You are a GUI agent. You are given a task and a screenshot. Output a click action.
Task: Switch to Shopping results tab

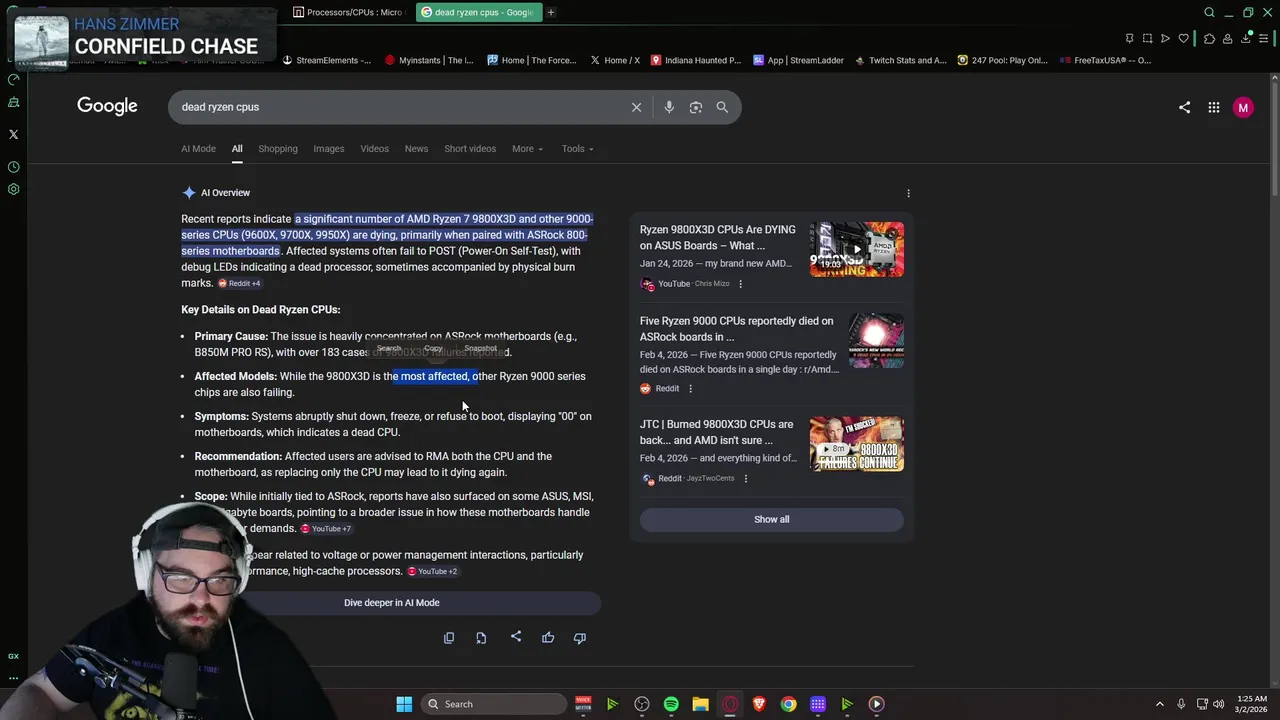point(278,149)
